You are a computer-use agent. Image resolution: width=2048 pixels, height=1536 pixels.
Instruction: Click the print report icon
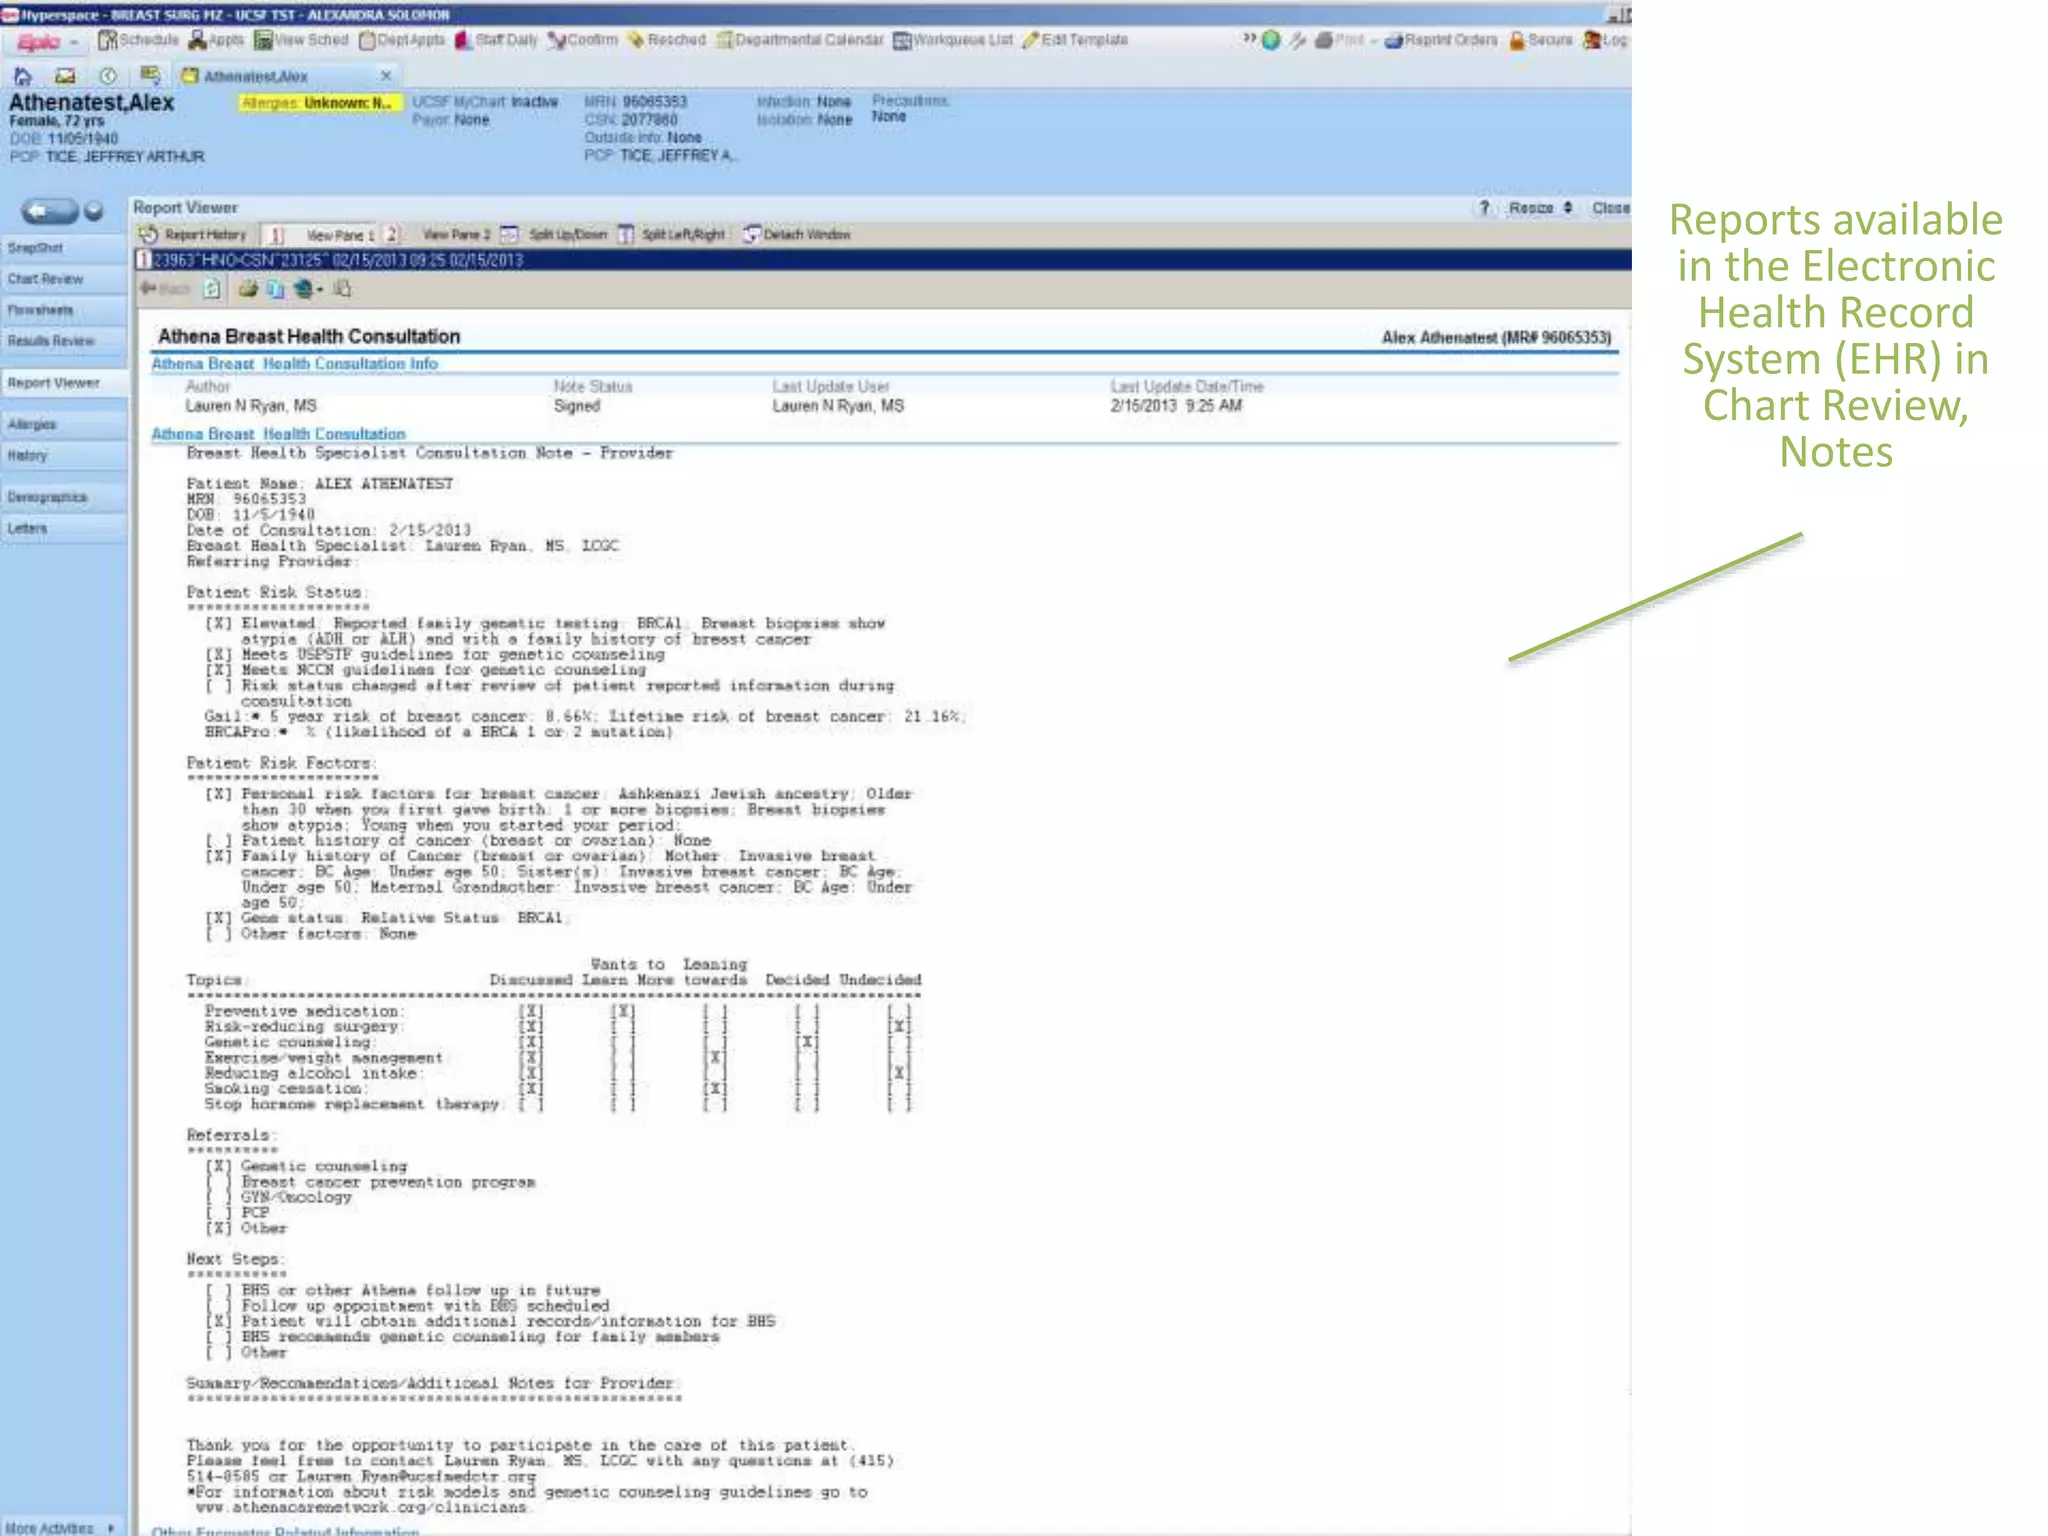248,289
